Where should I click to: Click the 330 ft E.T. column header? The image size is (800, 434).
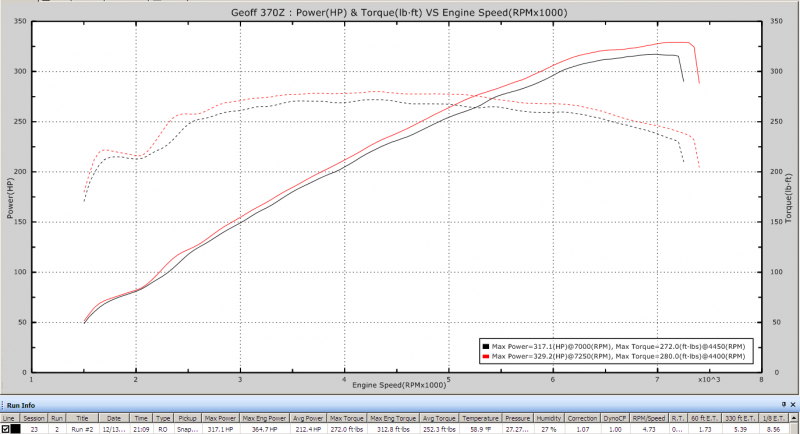point(740,418)
